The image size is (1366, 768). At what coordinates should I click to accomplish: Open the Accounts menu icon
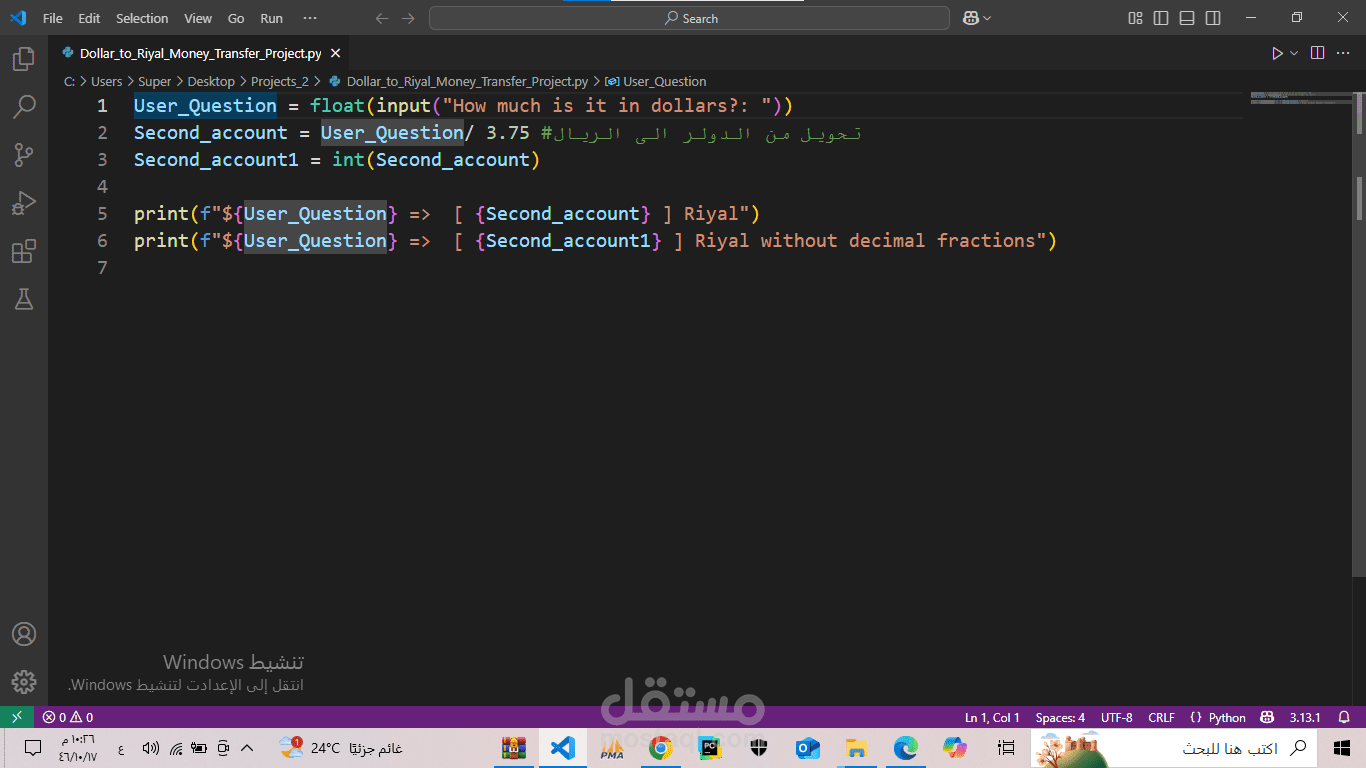pos(24,635)
